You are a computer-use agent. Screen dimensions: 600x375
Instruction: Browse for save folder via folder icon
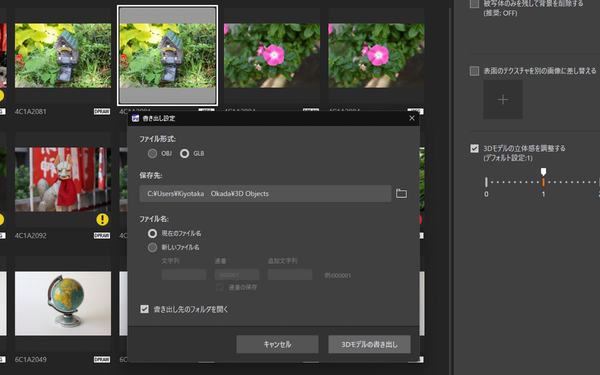click(x=401, y=193)
